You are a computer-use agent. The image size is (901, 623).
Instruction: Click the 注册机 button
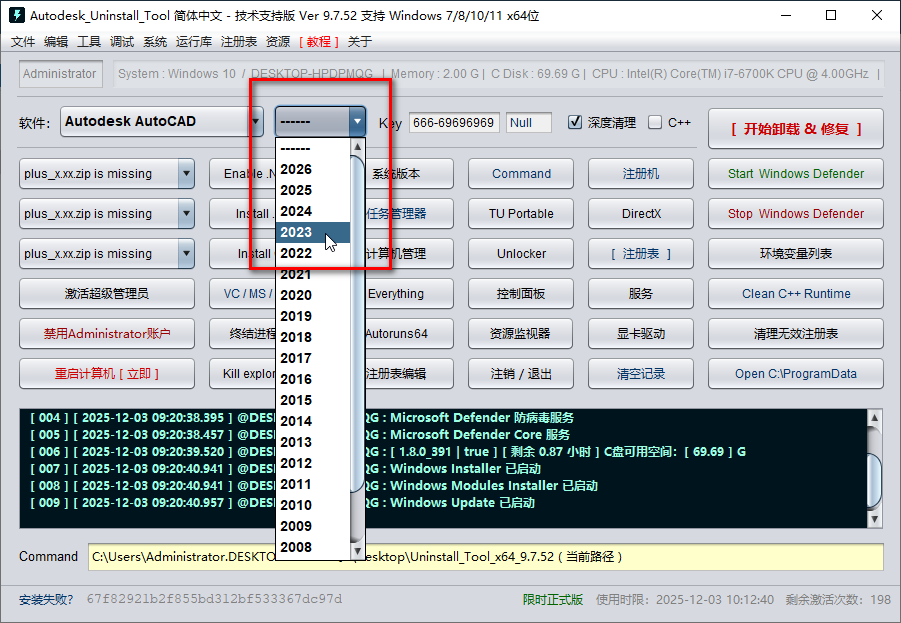(x=641, y=174)
